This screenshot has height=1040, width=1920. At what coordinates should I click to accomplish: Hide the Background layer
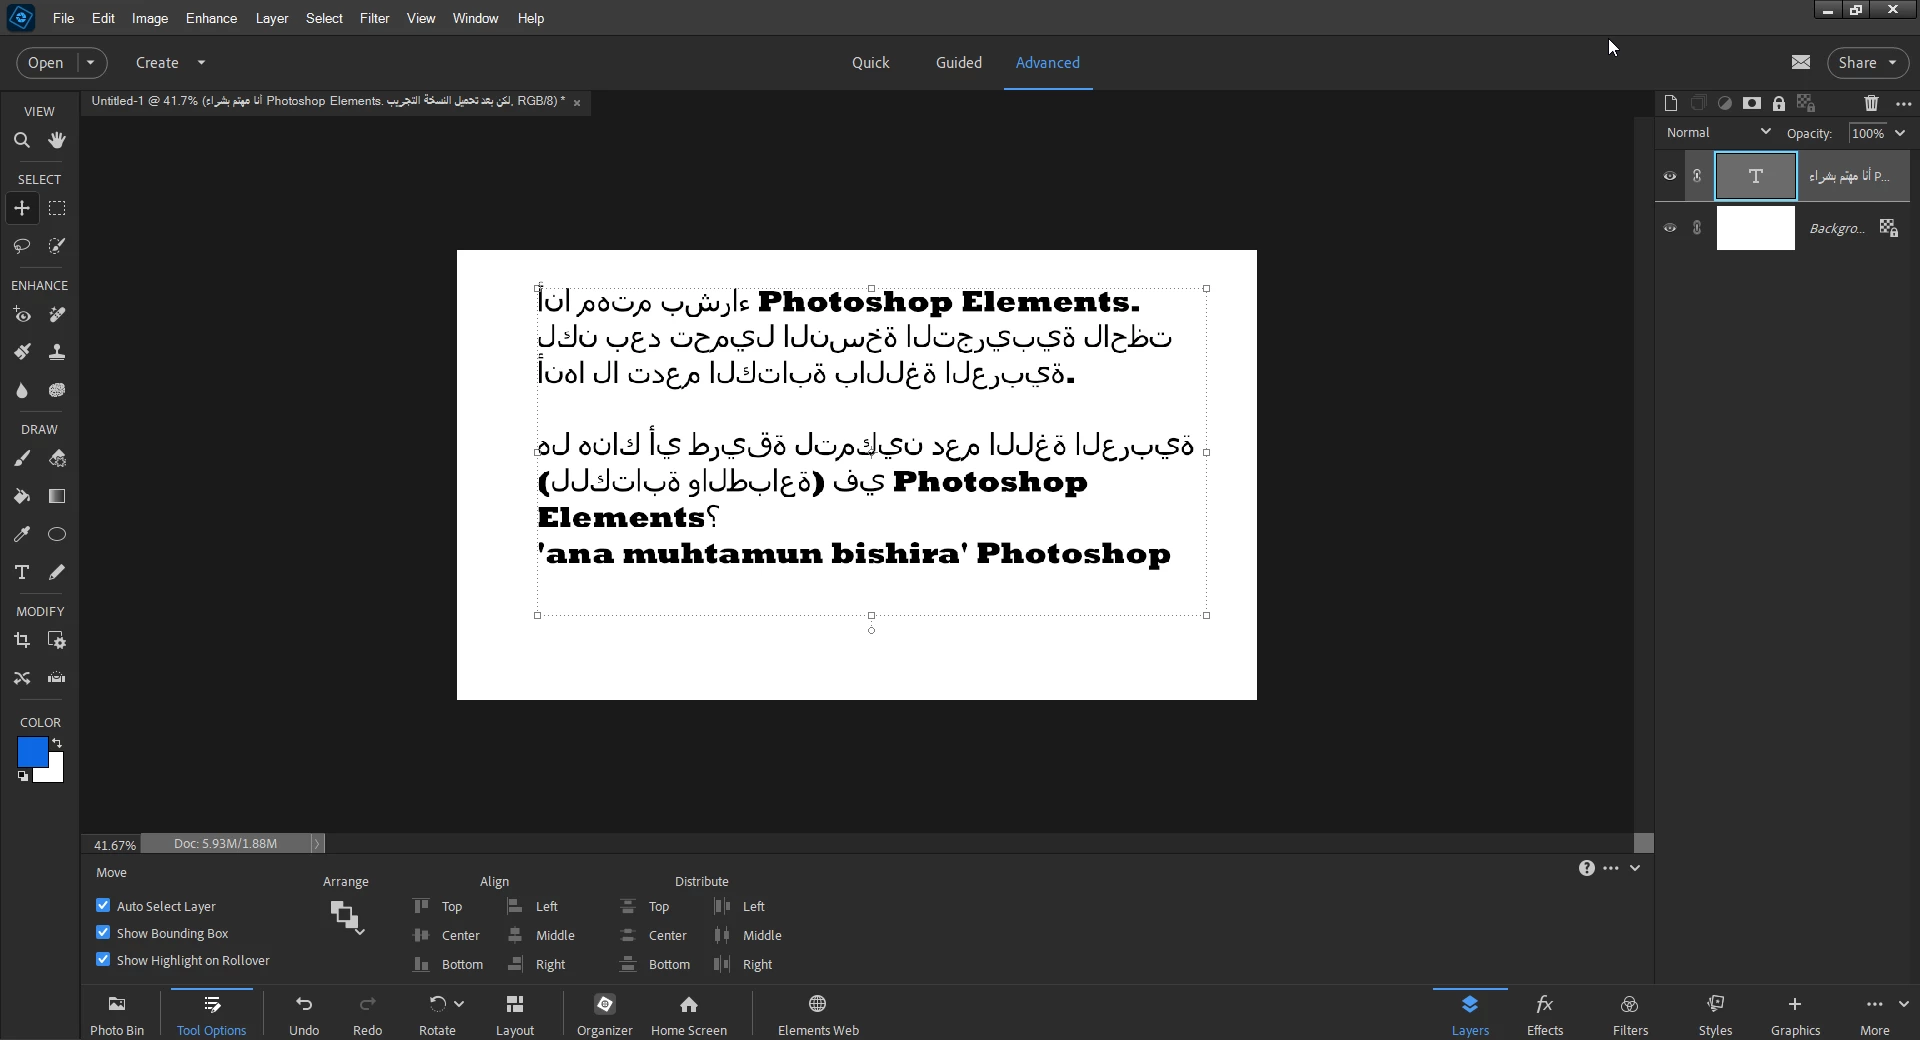pyautogui.click(x=1670, y=228)
